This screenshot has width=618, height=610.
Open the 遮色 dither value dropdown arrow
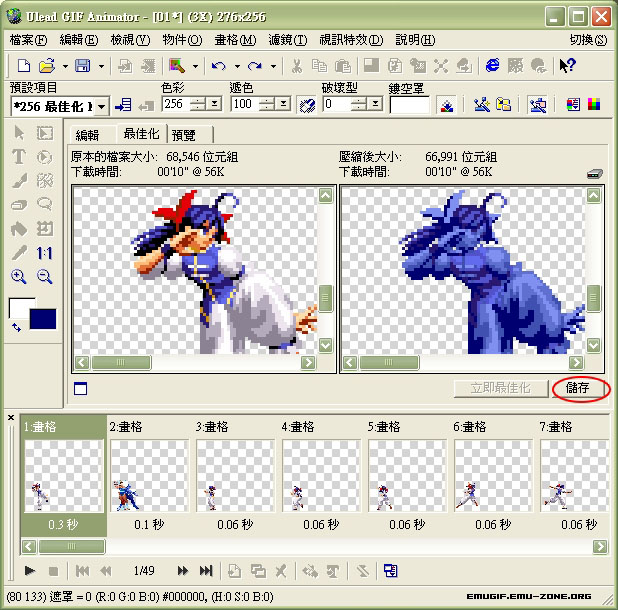pyautogui.click(x=283, y=104)
